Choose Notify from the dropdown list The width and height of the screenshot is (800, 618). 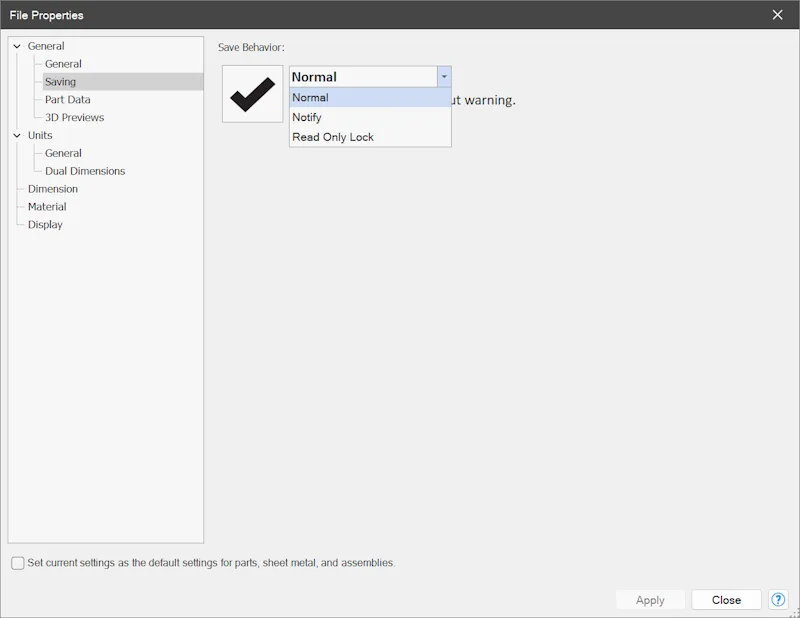[370, 117]
